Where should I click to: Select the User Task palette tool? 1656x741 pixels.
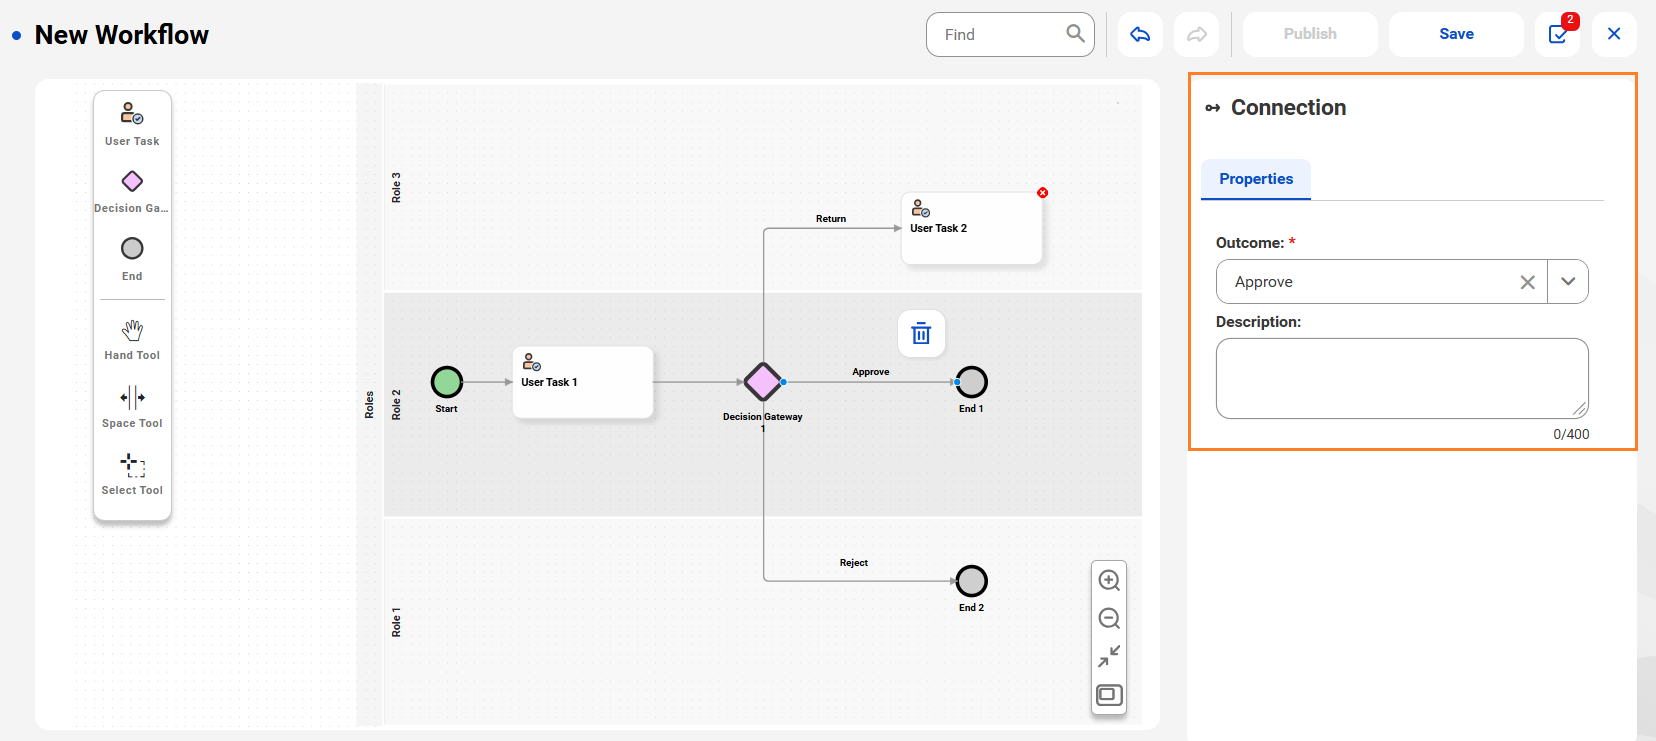click(x=132, y=124)
